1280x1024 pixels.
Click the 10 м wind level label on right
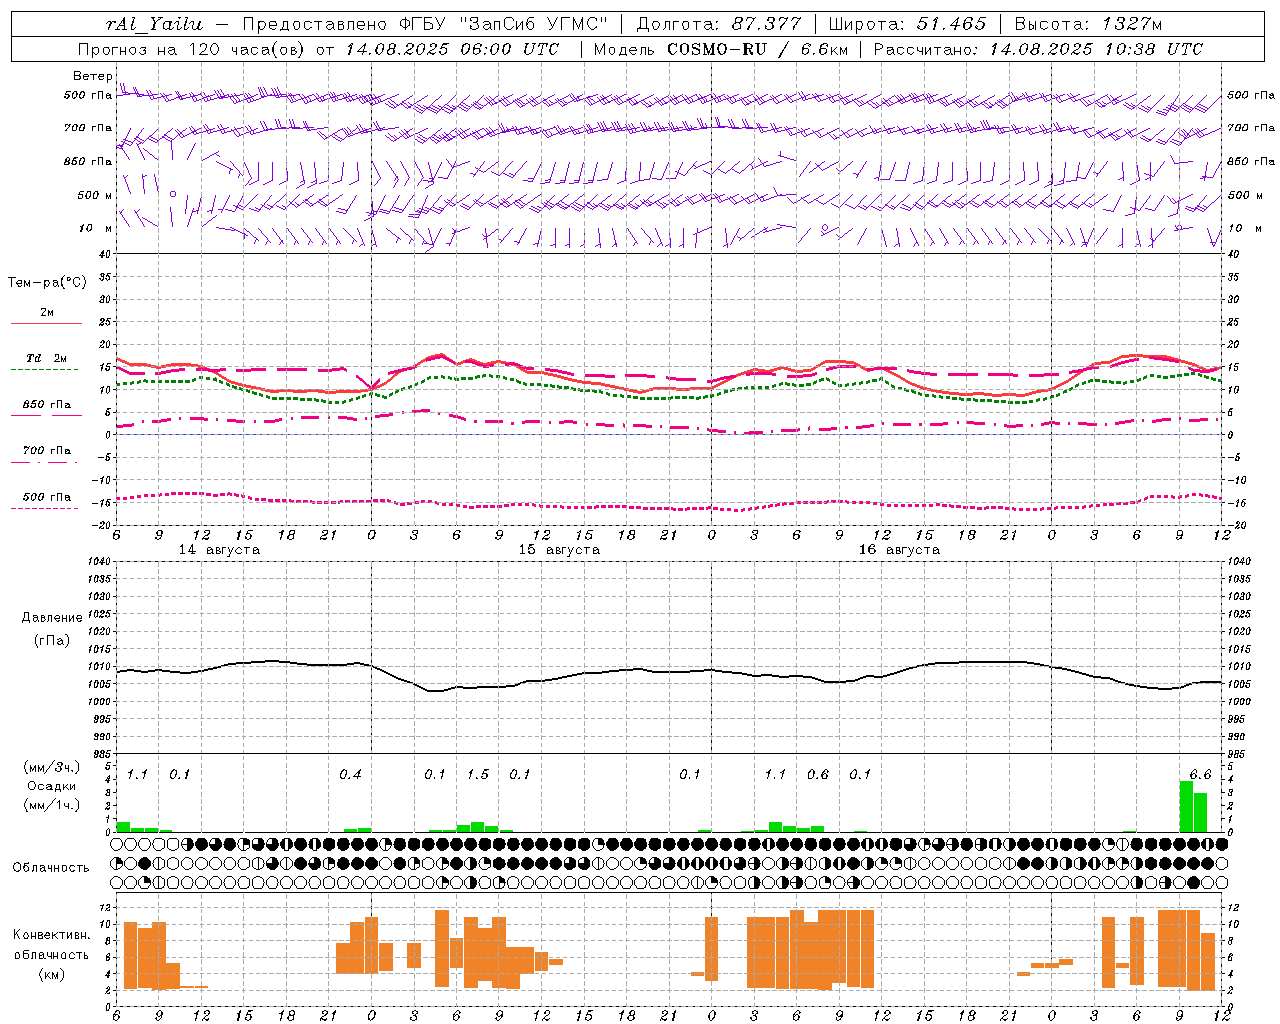[x=1244, y=228]
